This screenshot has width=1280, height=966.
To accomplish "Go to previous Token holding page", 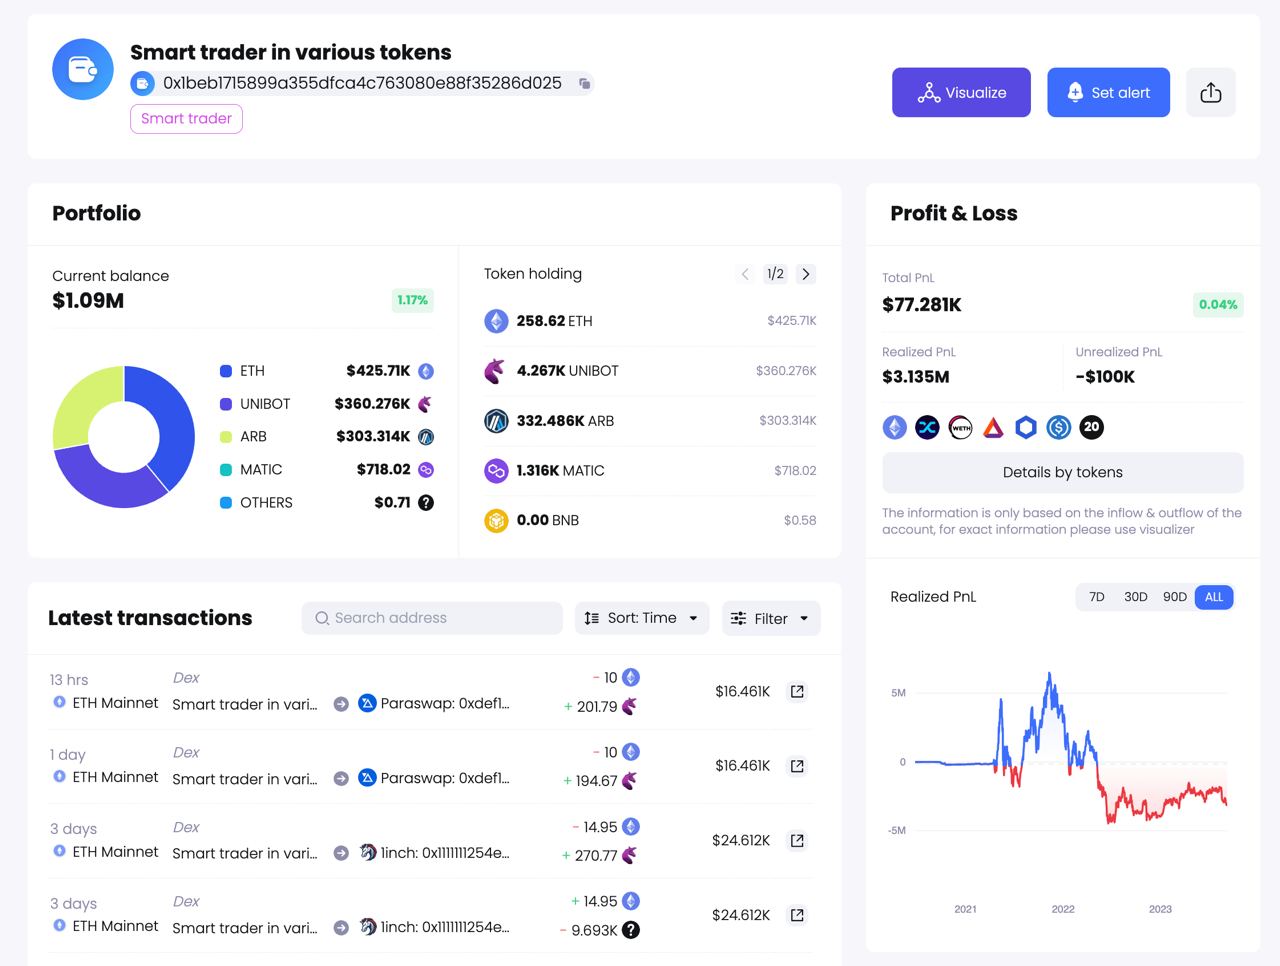I will pyautogui.click(x=745, y=274).
